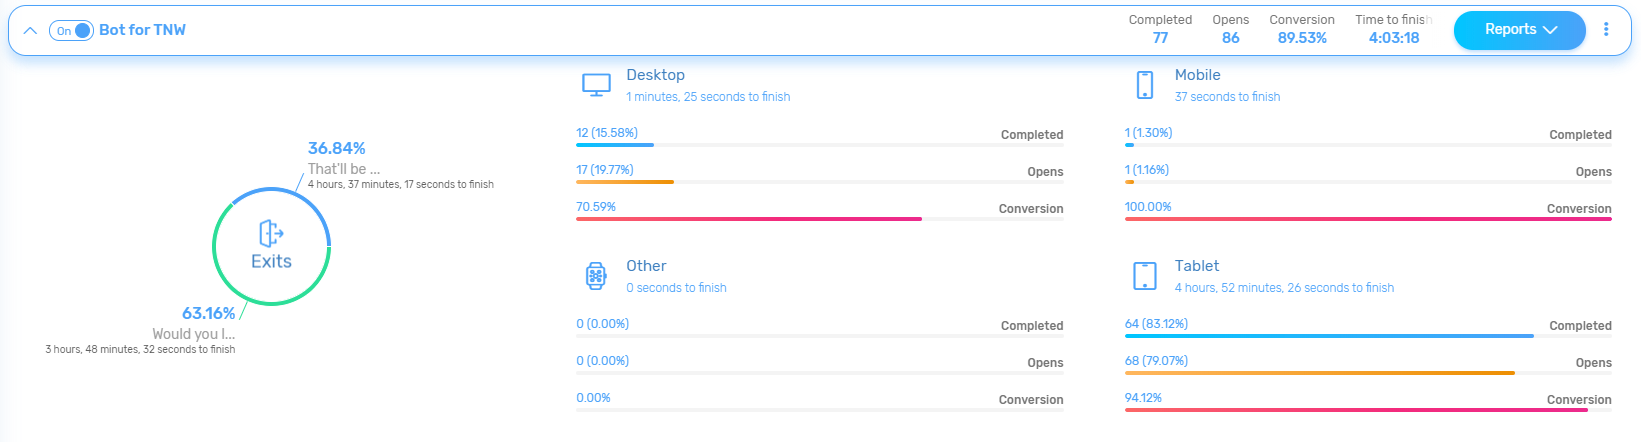Click the Desktop opens orange bar
Screen dimensions: 1641x442
(625, 182)
